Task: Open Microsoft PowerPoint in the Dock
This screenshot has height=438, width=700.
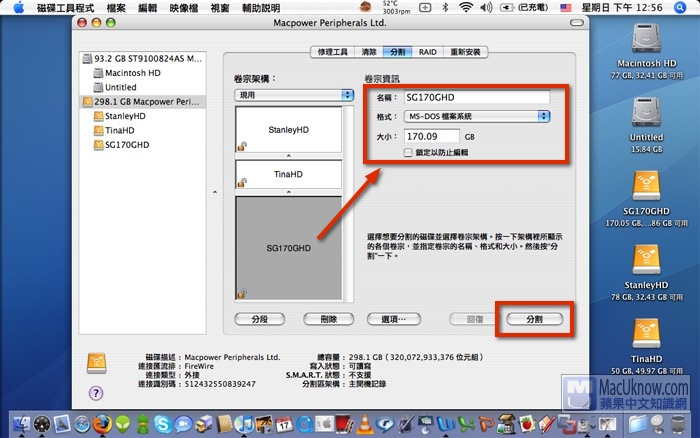Action: [486, 424]
